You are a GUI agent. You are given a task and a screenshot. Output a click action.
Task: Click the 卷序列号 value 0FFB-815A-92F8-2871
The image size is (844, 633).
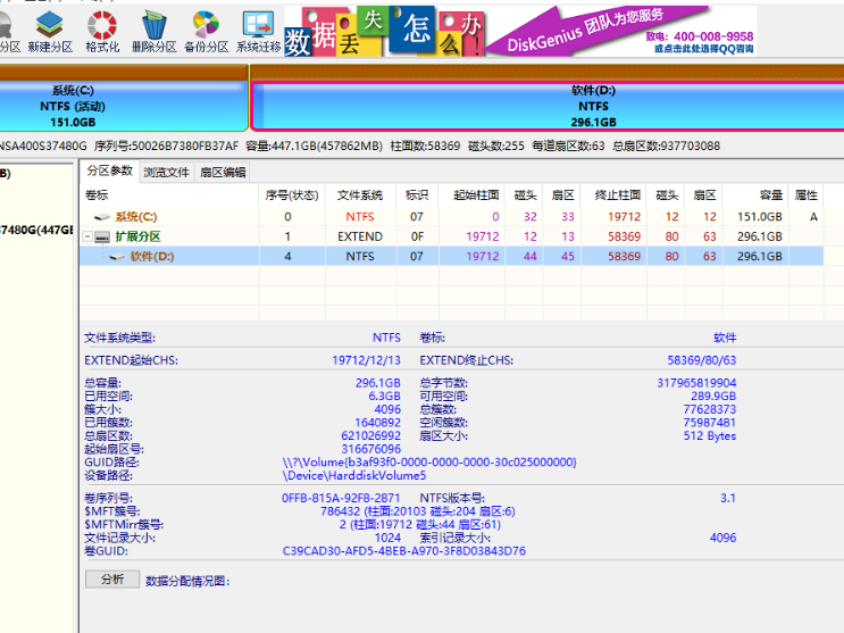[x=341, y=498]
